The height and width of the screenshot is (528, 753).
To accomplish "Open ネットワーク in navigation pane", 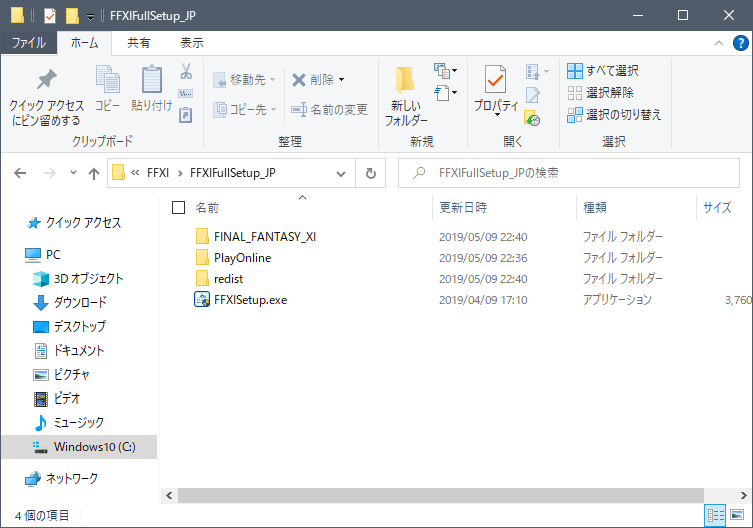I will tap(61, 479).
